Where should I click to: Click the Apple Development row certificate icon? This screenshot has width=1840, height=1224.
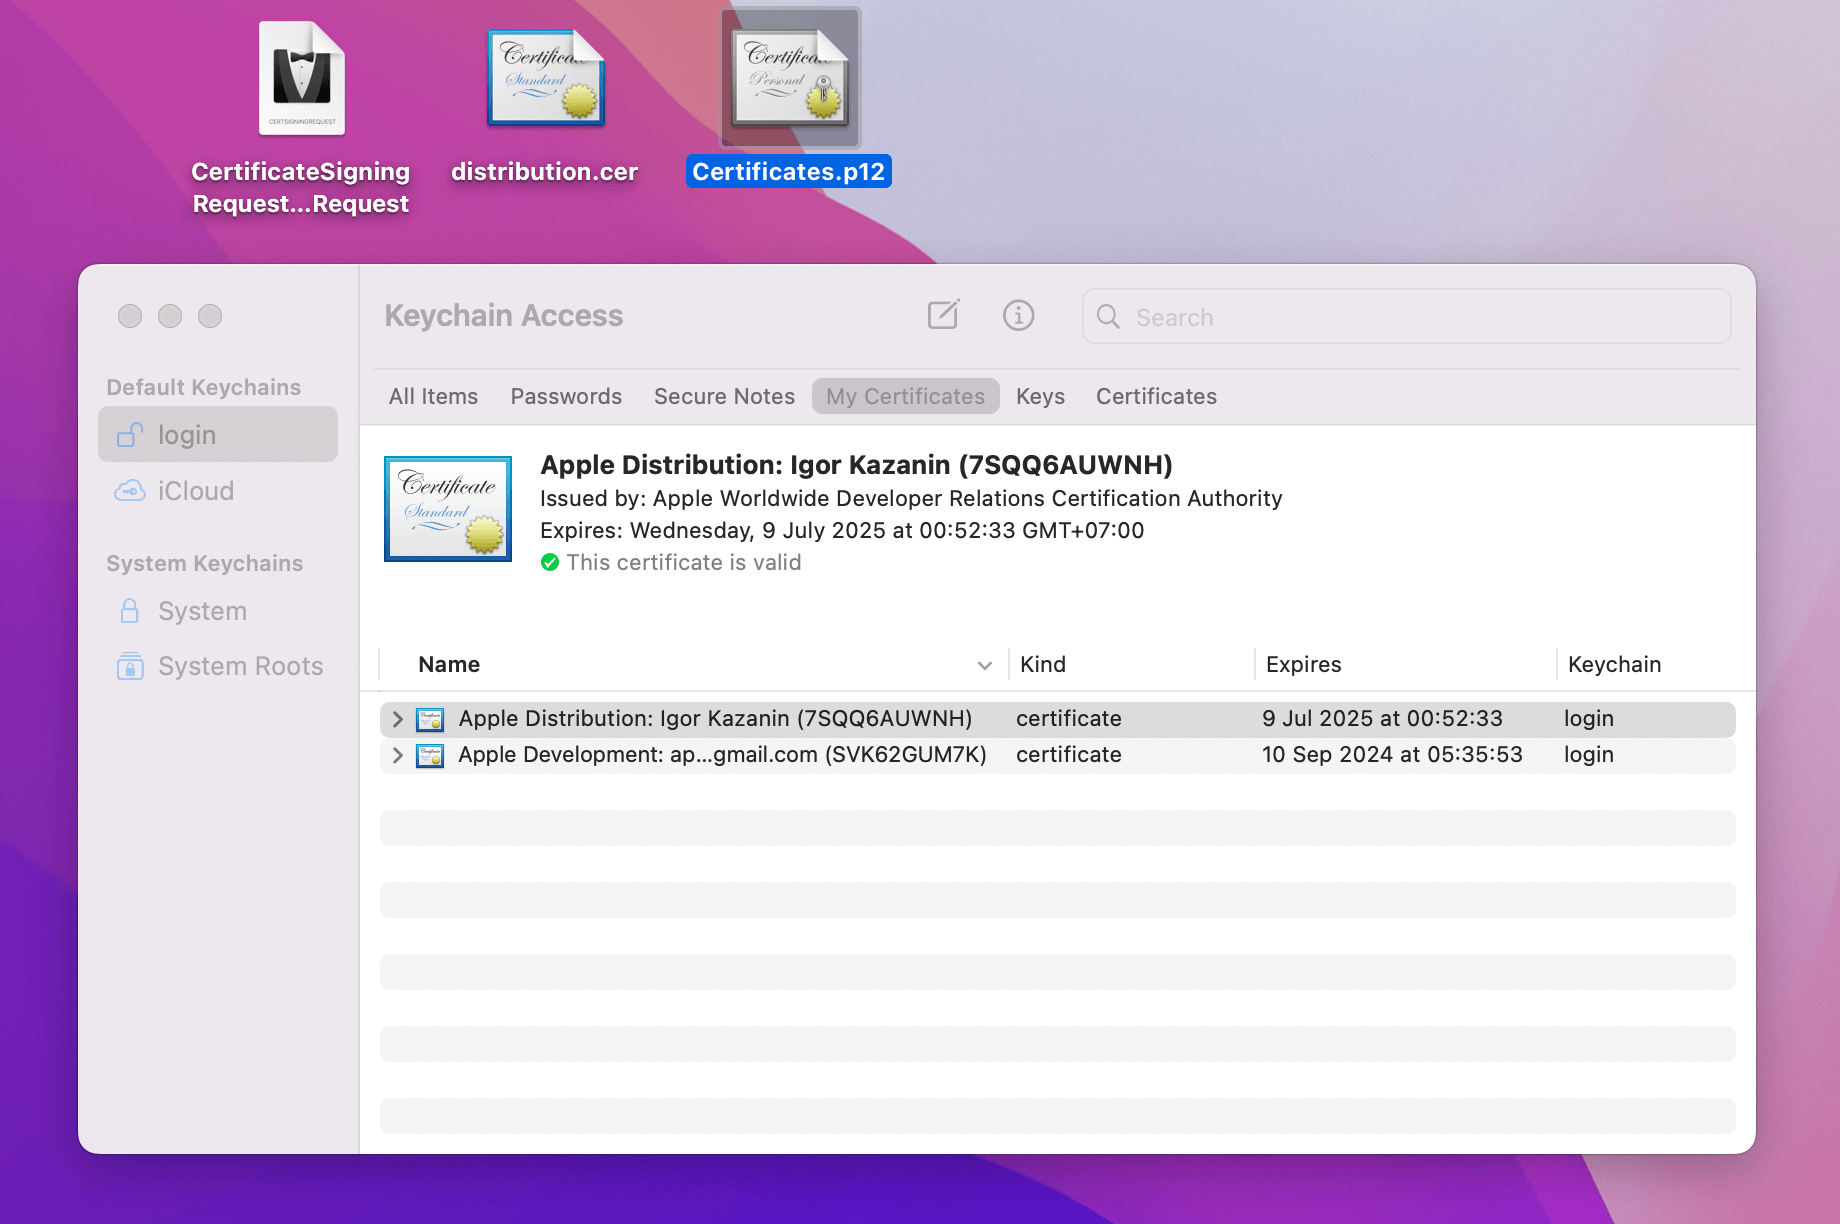click(430, 755)
